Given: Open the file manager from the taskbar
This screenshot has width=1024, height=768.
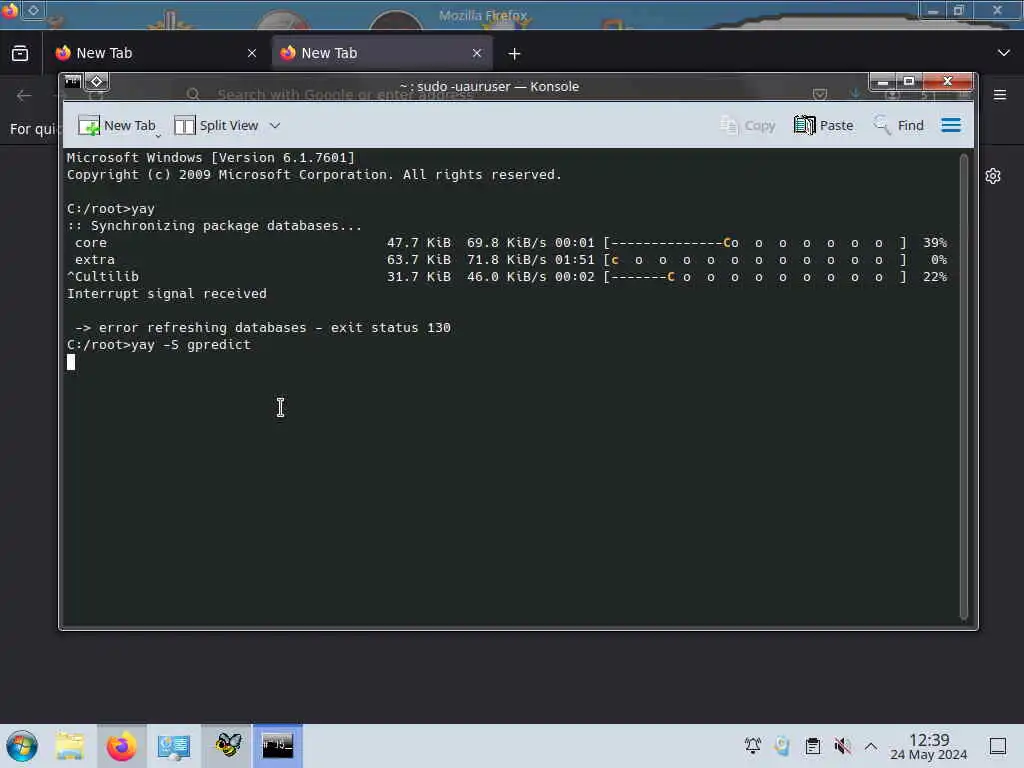Looking at the screenshot, I should pos(70,746).
